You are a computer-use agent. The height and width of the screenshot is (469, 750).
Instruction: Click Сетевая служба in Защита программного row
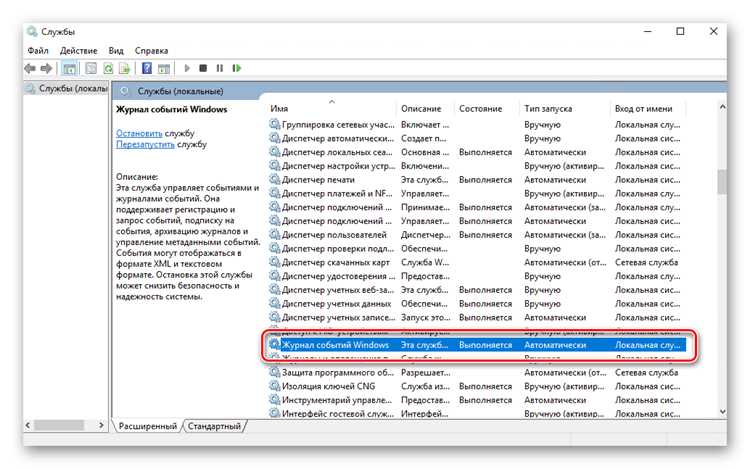click(646, 372)
